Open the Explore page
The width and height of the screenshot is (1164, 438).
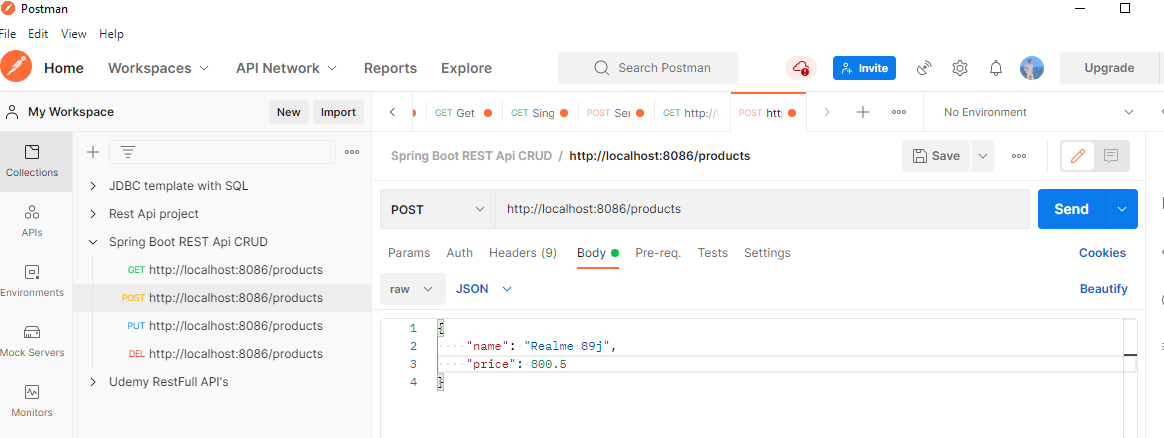[x=466, y=68]
